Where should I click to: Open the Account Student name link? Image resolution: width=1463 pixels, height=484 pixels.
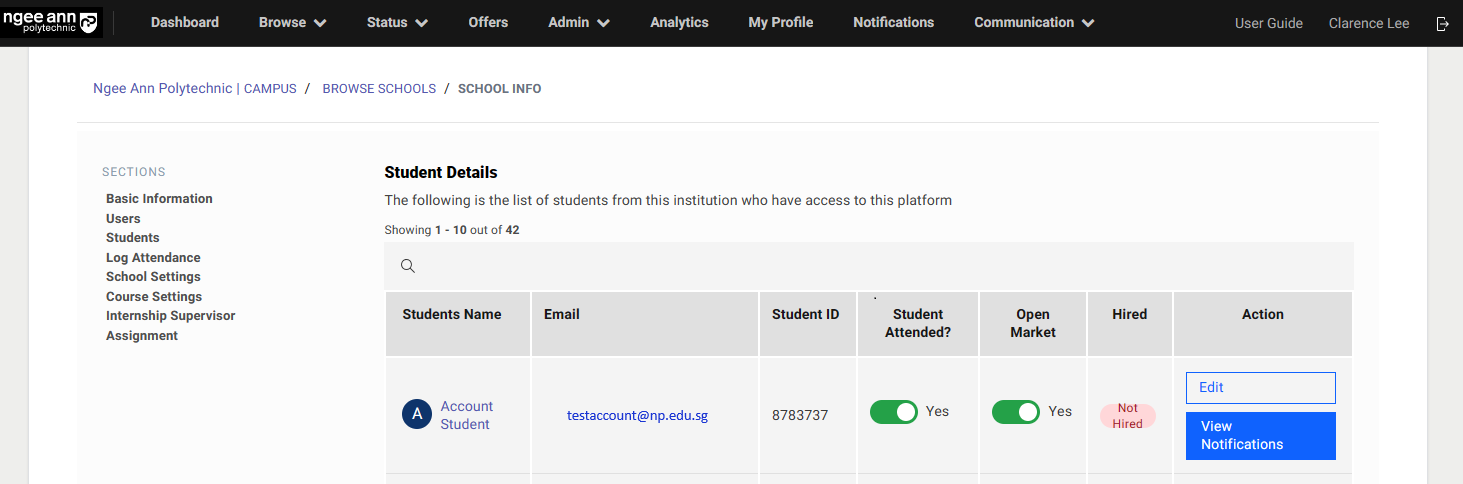[467, 415]
